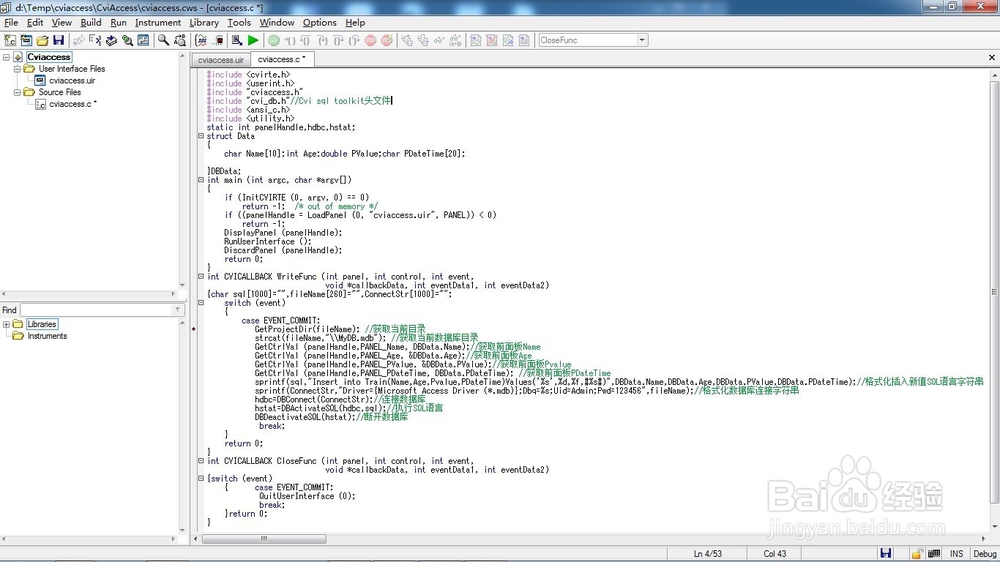The width and height of the screenshot is (1000, 562).
Task: Select cviaccess.c * in Source Files tree
Action: coord(73,104)
